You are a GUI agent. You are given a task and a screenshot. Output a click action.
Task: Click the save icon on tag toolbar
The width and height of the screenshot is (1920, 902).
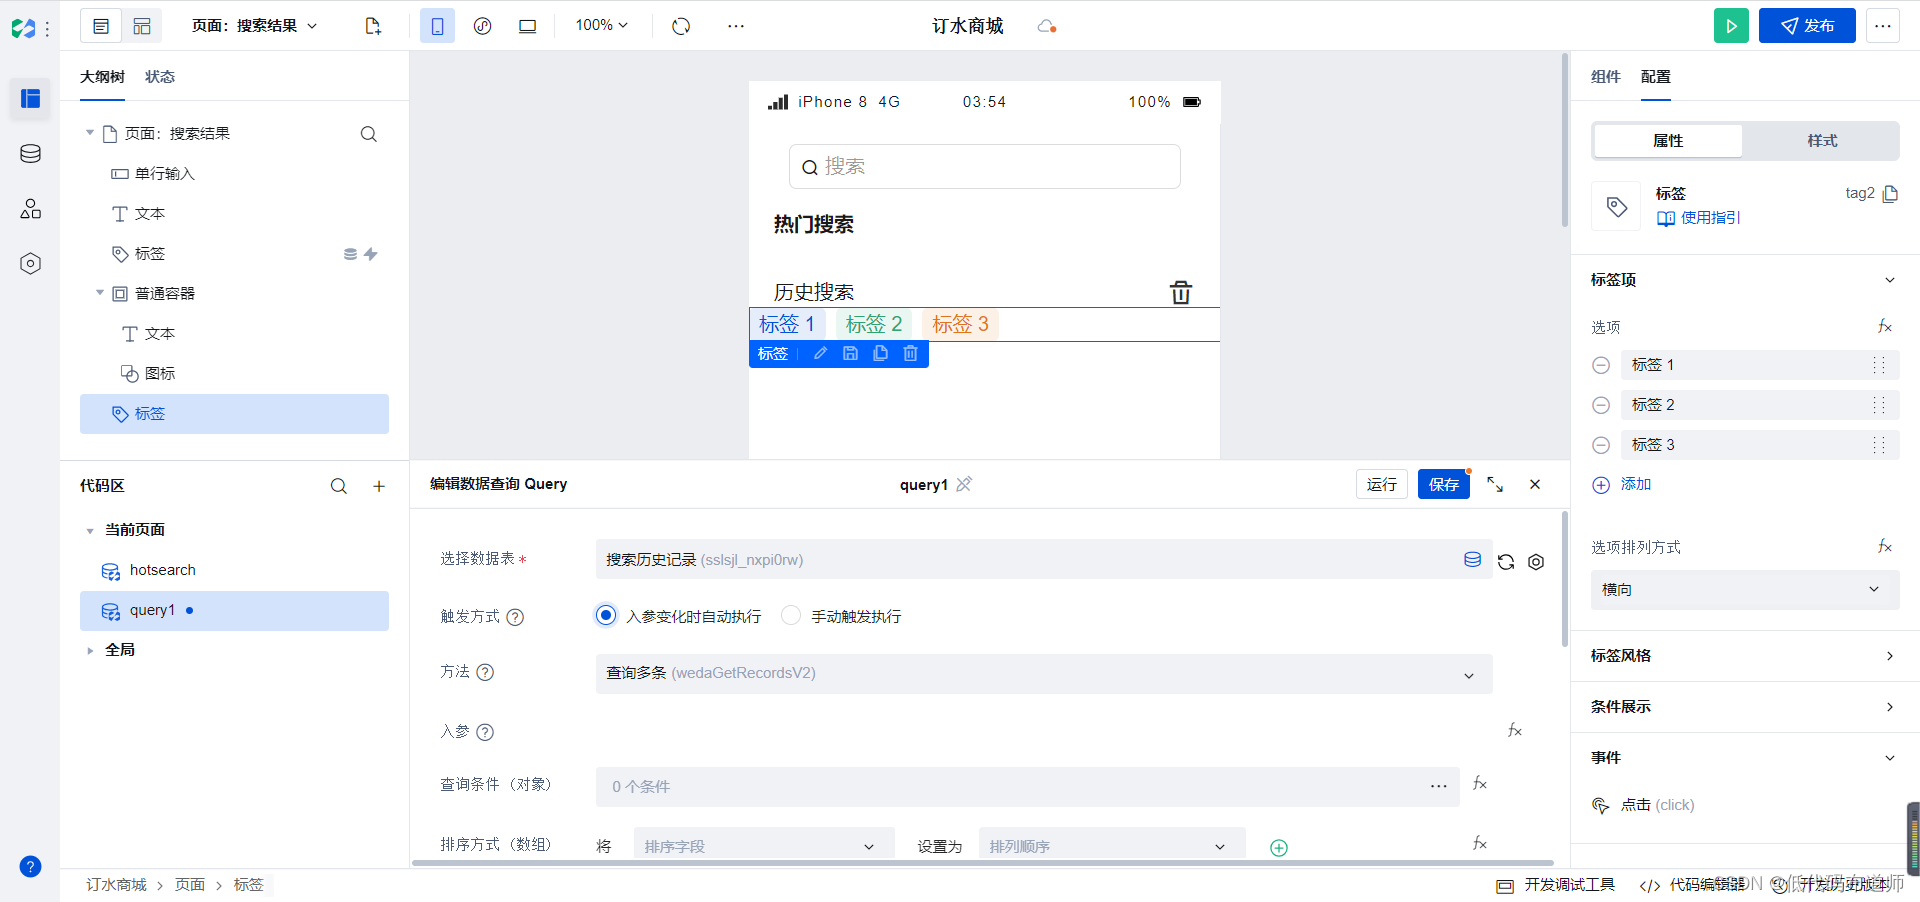coord(850,353)
